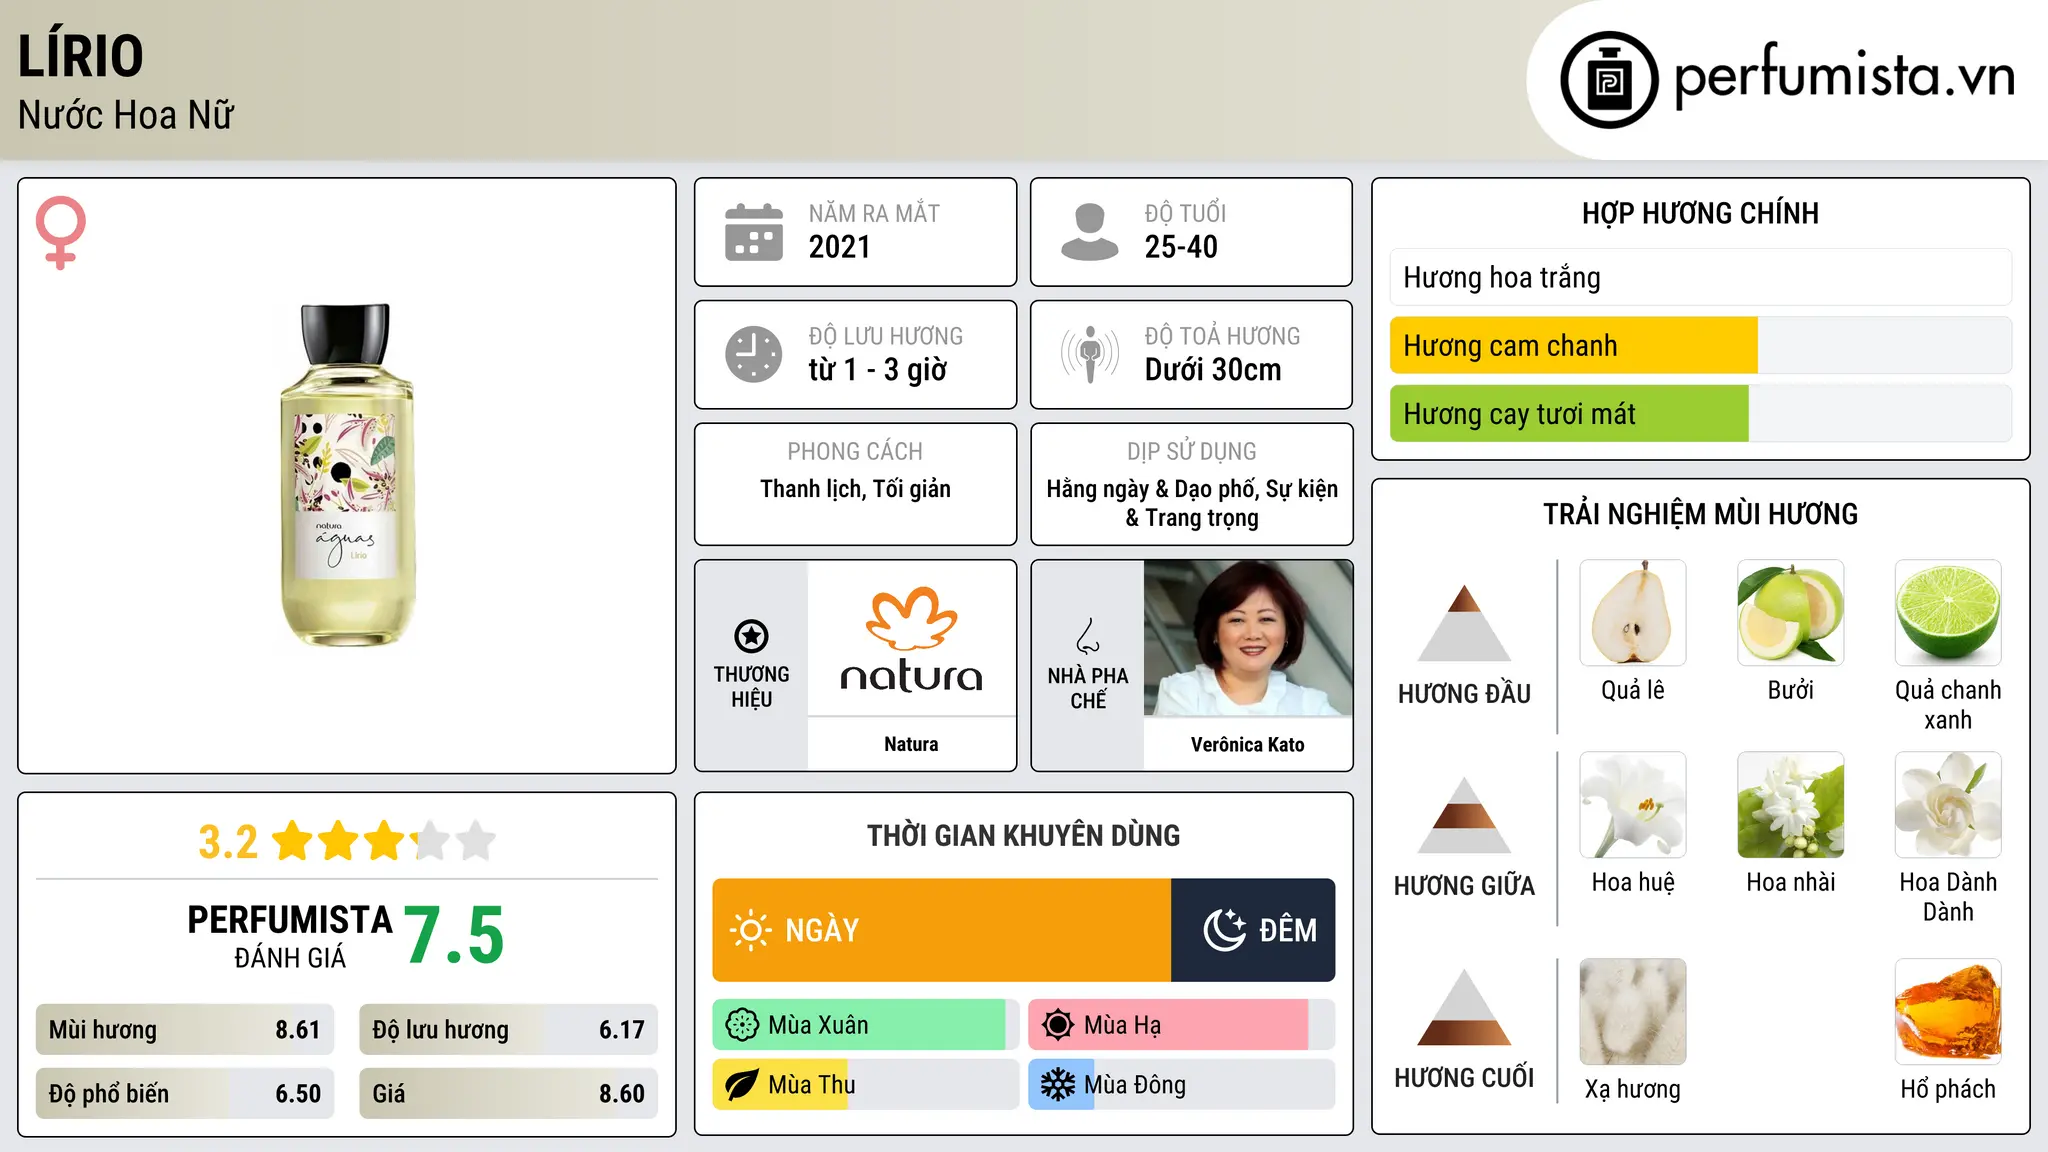Click the Mùa Xuân season bar
Screen dimensions: 2048x1152
pos(865,1025)
